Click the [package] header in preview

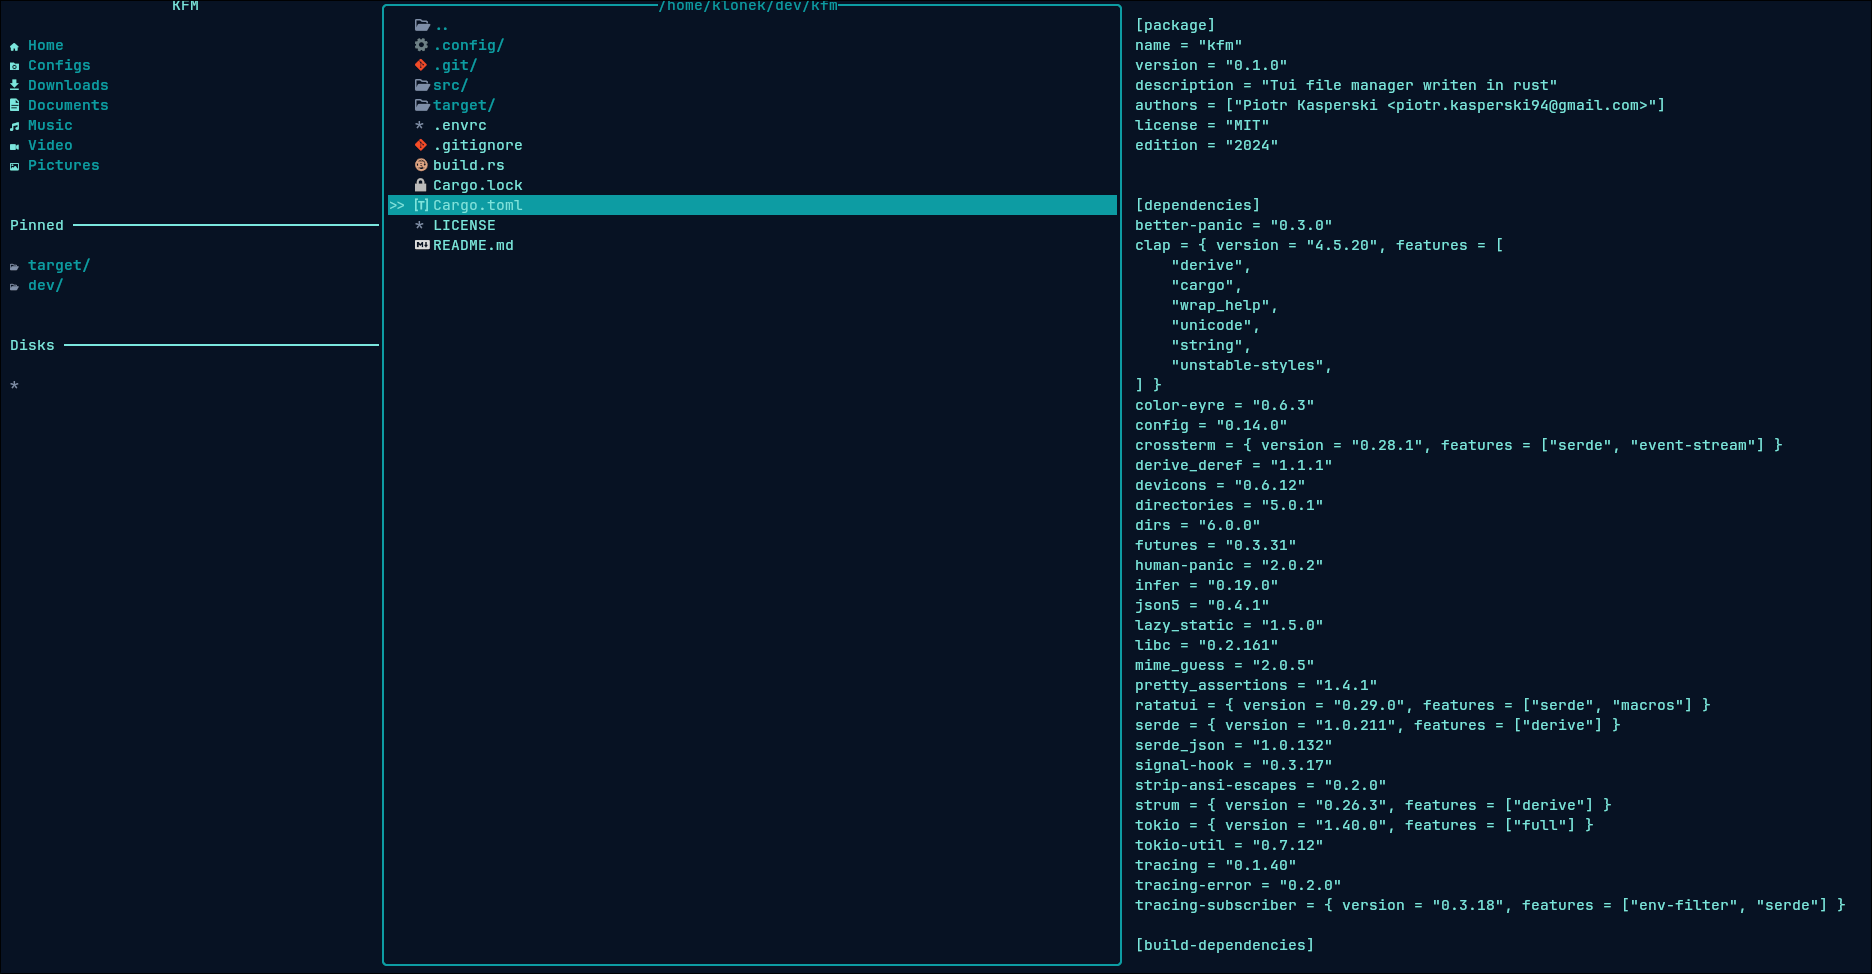pyautogui.click(x=1175, y=25)
